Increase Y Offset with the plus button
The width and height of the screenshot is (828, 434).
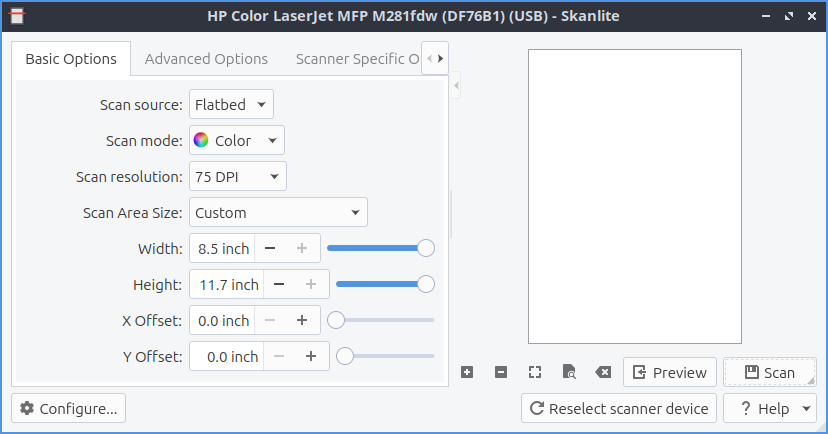(311, 356)
